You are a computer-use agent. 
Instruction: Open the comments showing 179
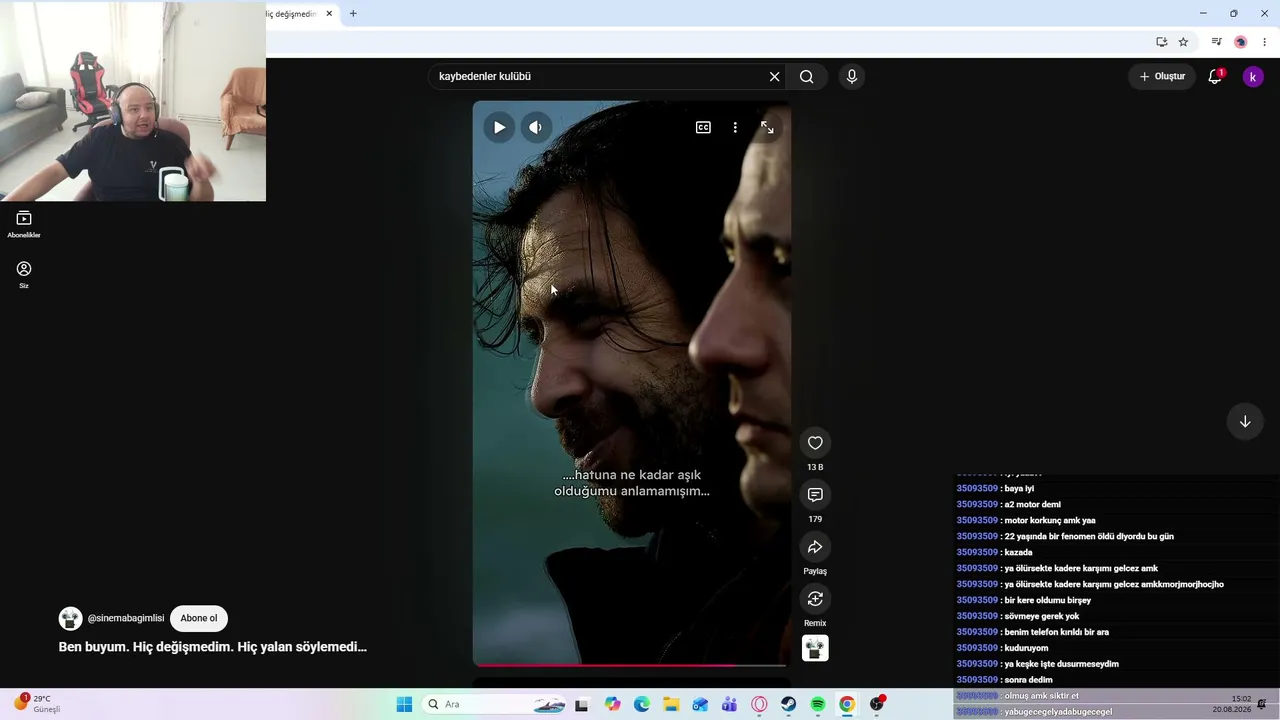click(815, 495)
